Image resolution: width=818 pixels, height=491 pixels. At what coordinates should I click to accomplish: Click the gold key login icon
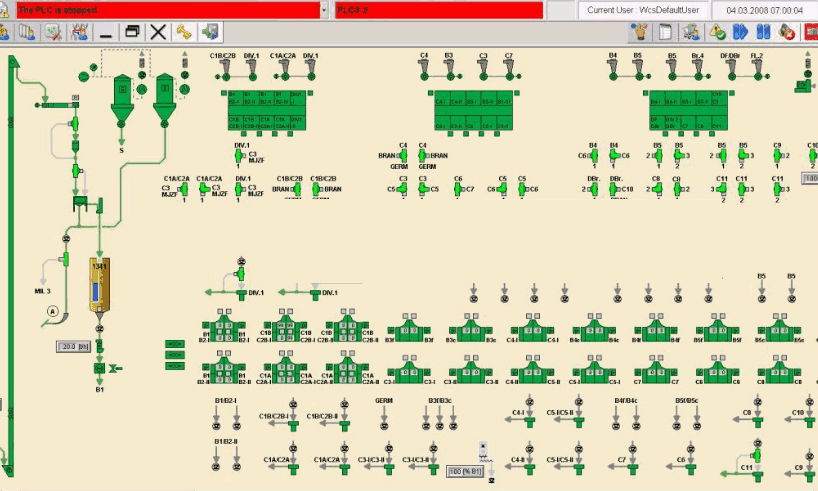click(184, 32)
